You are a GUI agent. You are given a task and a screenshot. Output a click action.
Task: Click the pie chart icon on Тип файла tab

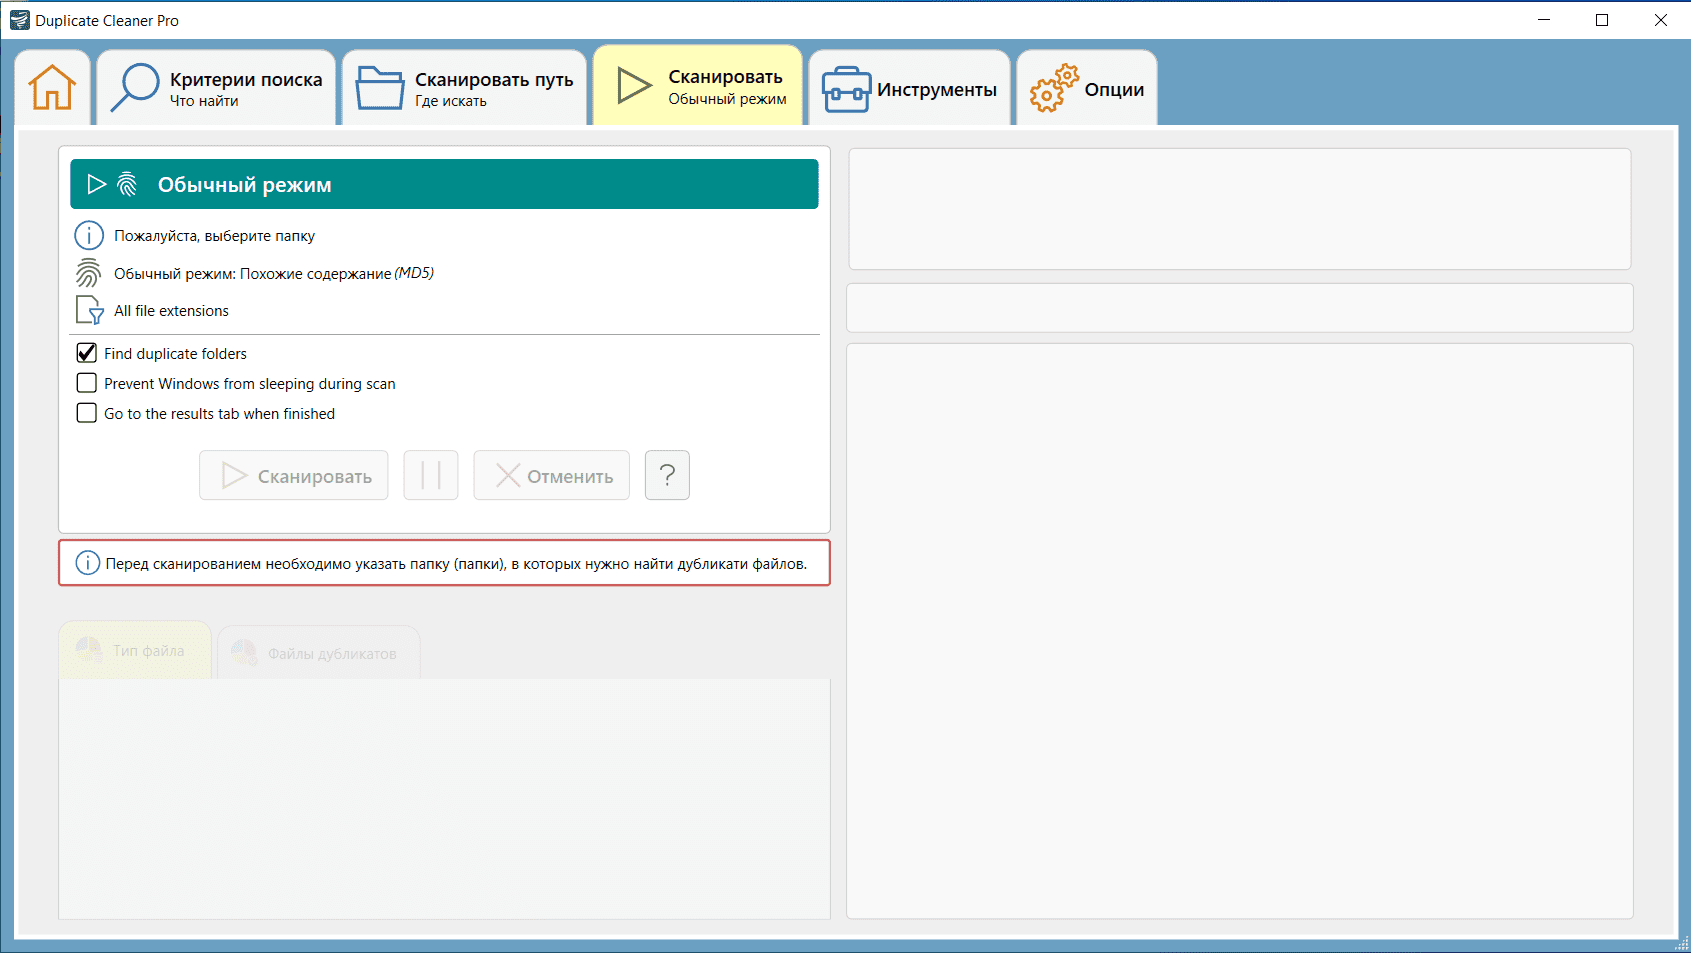(89, 650)
